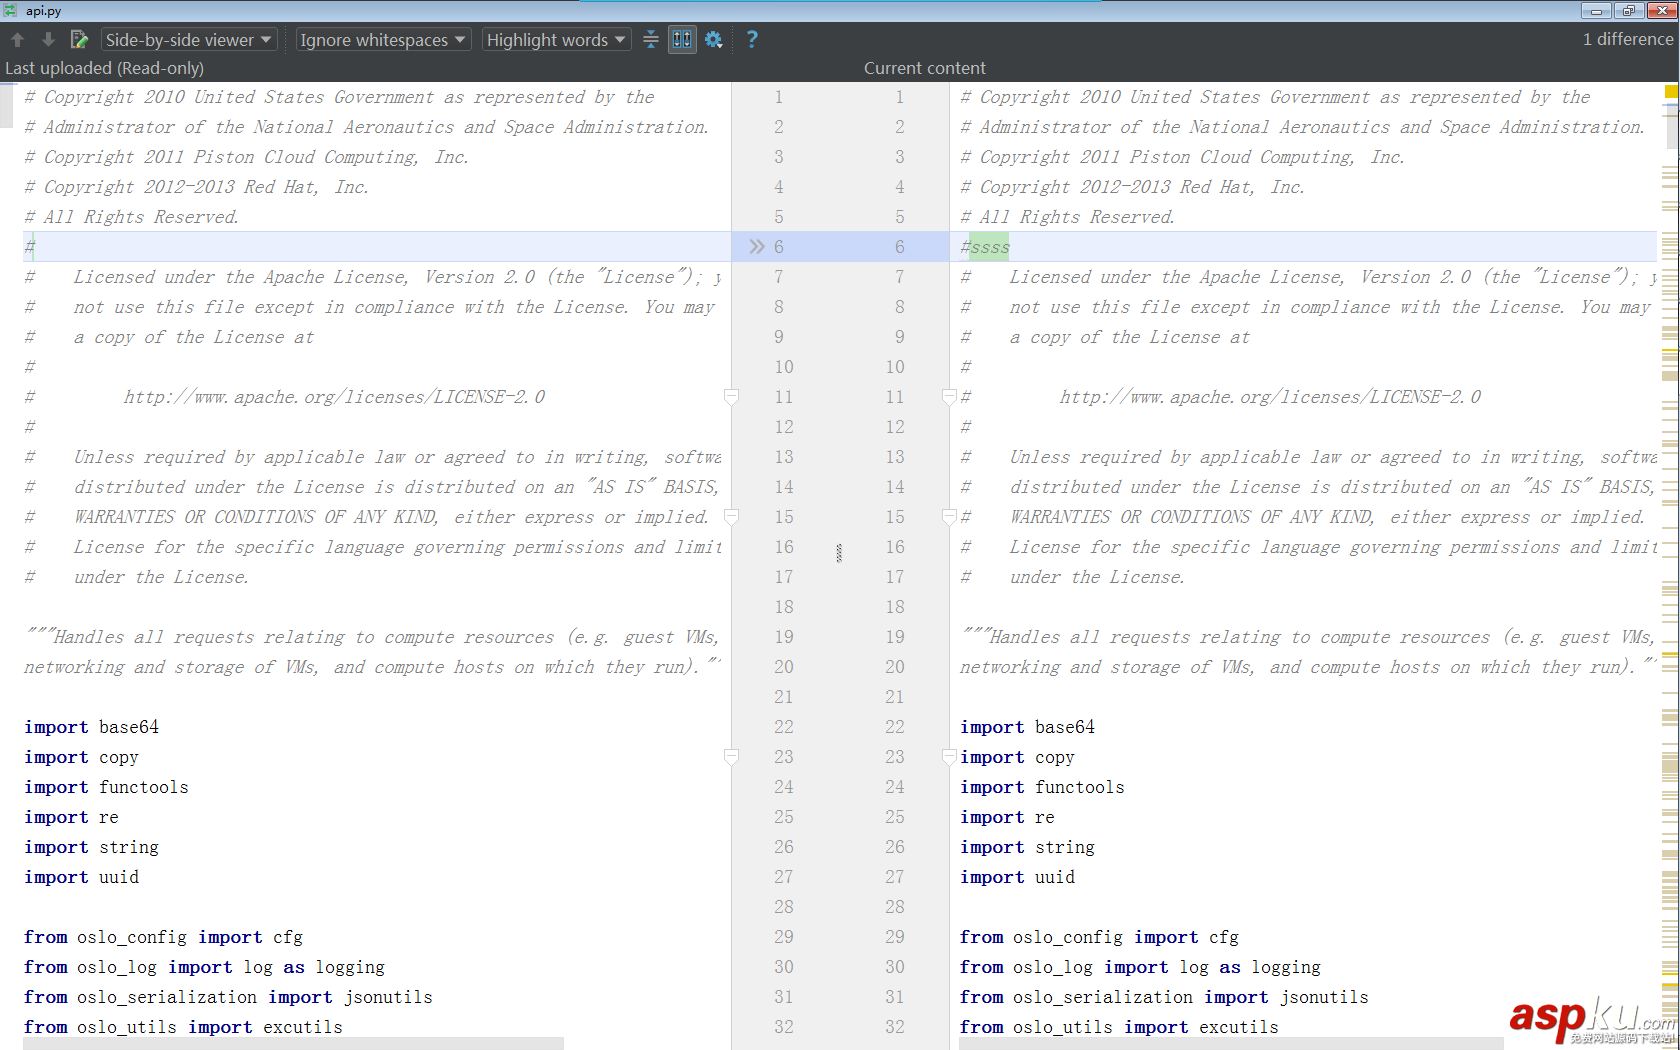The image size is (1680, 1050).
Task: Collapse the code fold marker at line 11
Action: point(731,397)
